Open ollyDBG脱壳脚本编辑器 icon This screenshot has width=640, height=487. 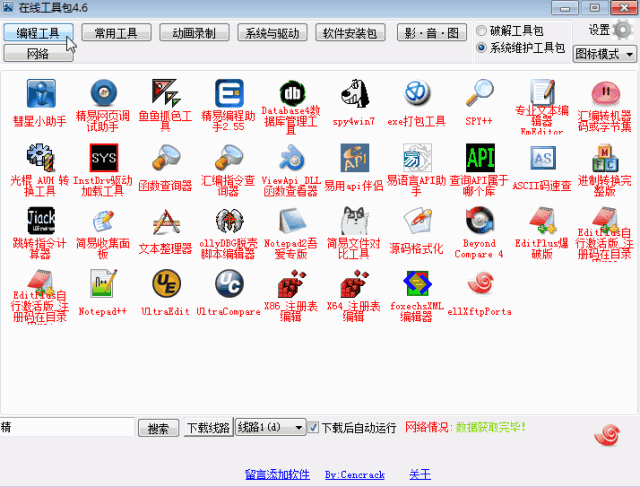click(229, 221)
